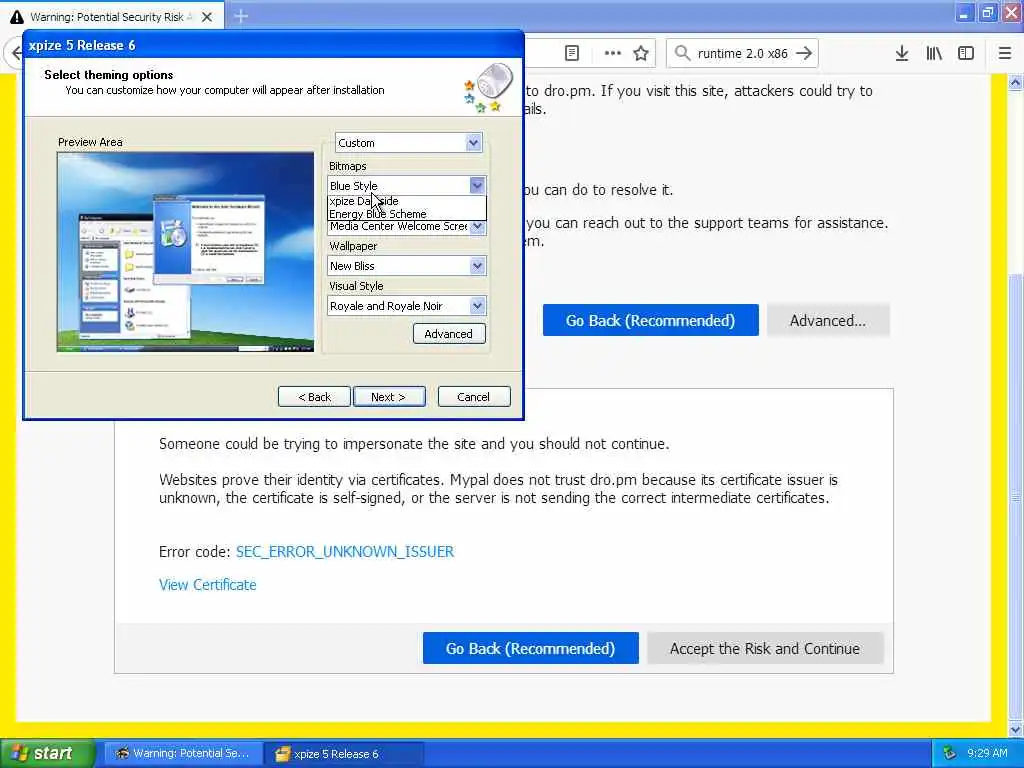Image resolution: width=1024 pixels, height=768 pixels.
Task: Click the Preview Area label
Action: [x=90, y=142]
